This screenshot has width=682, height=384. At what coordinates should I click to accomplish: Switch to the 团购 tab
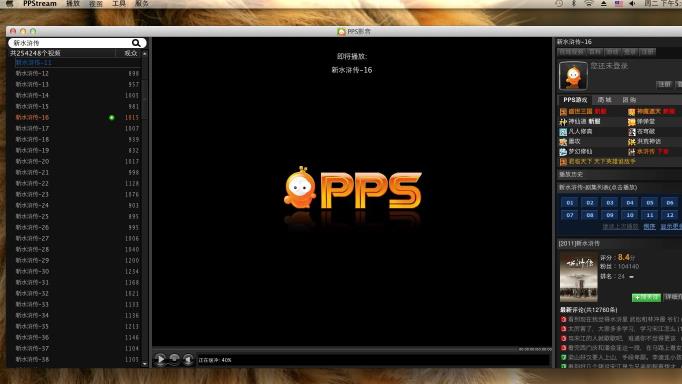click(x=629, y=100)
